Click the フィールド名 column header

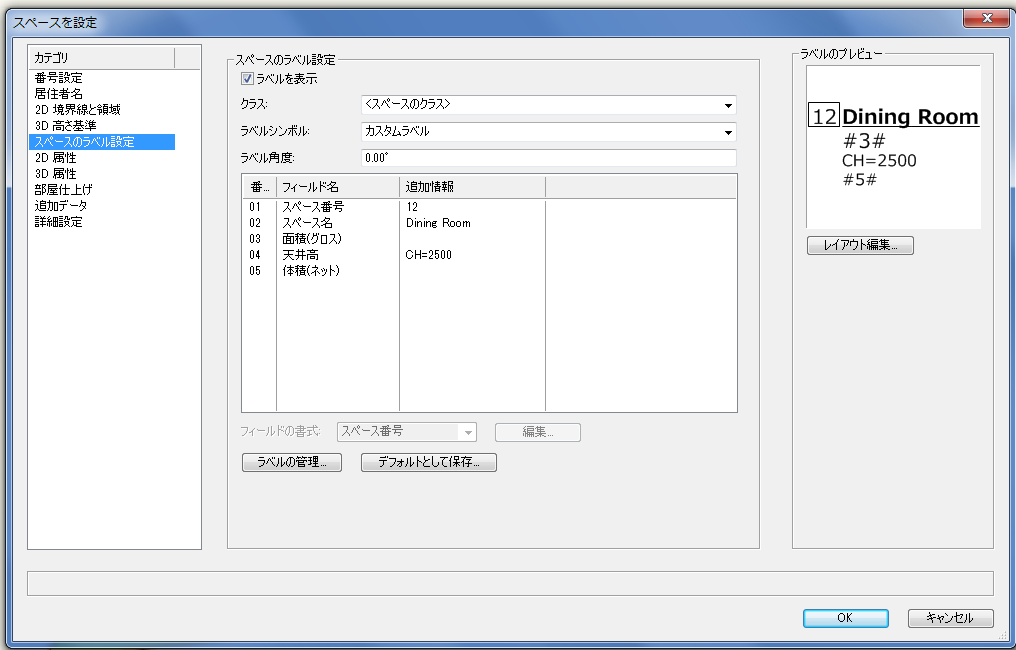click(337, 187)
